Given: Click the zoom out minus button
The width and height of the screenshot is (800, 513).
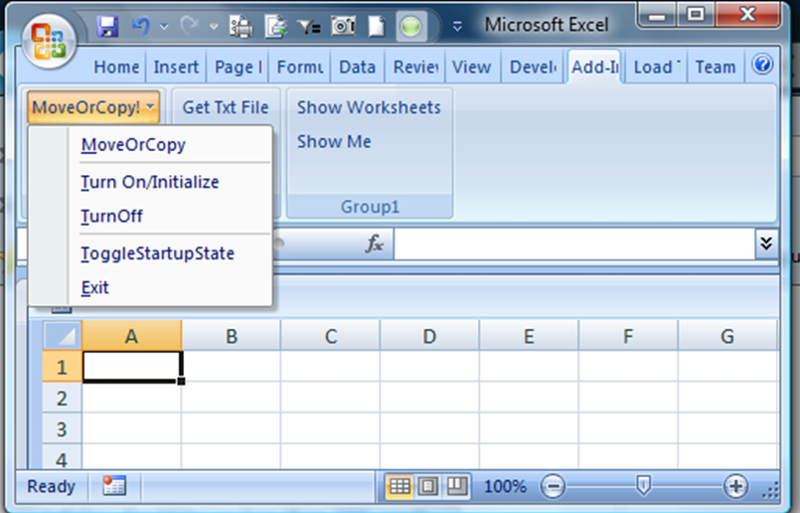Looking at the screenshot, I should [x=553, y=486].
